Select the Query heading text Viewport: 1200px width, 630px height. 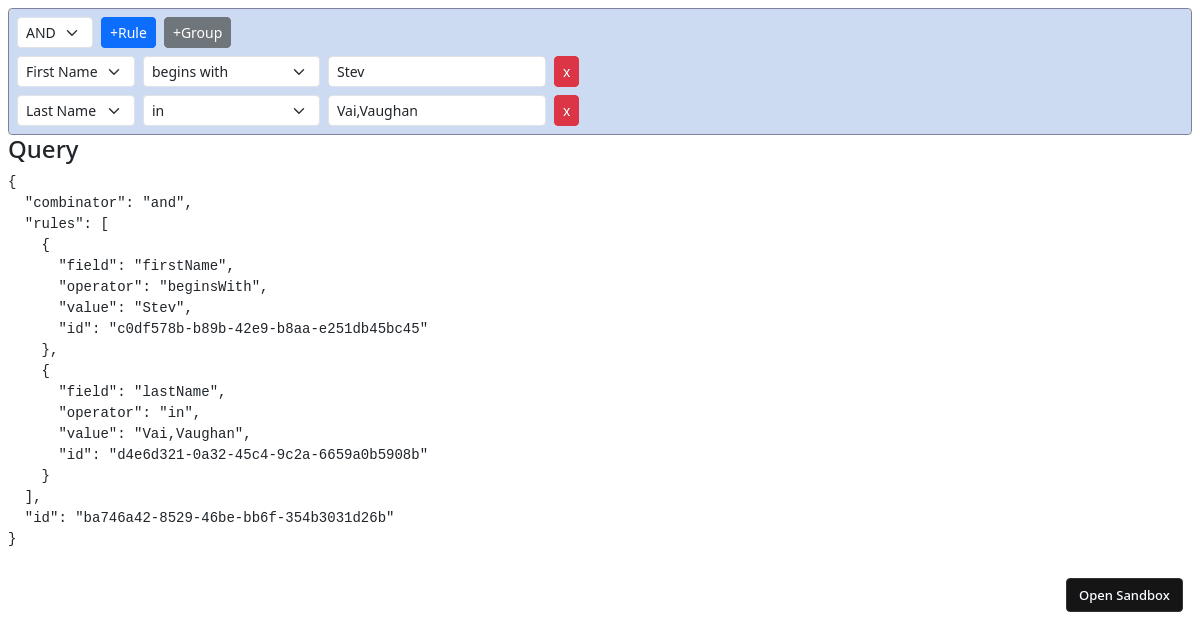[x=43, y=150]
